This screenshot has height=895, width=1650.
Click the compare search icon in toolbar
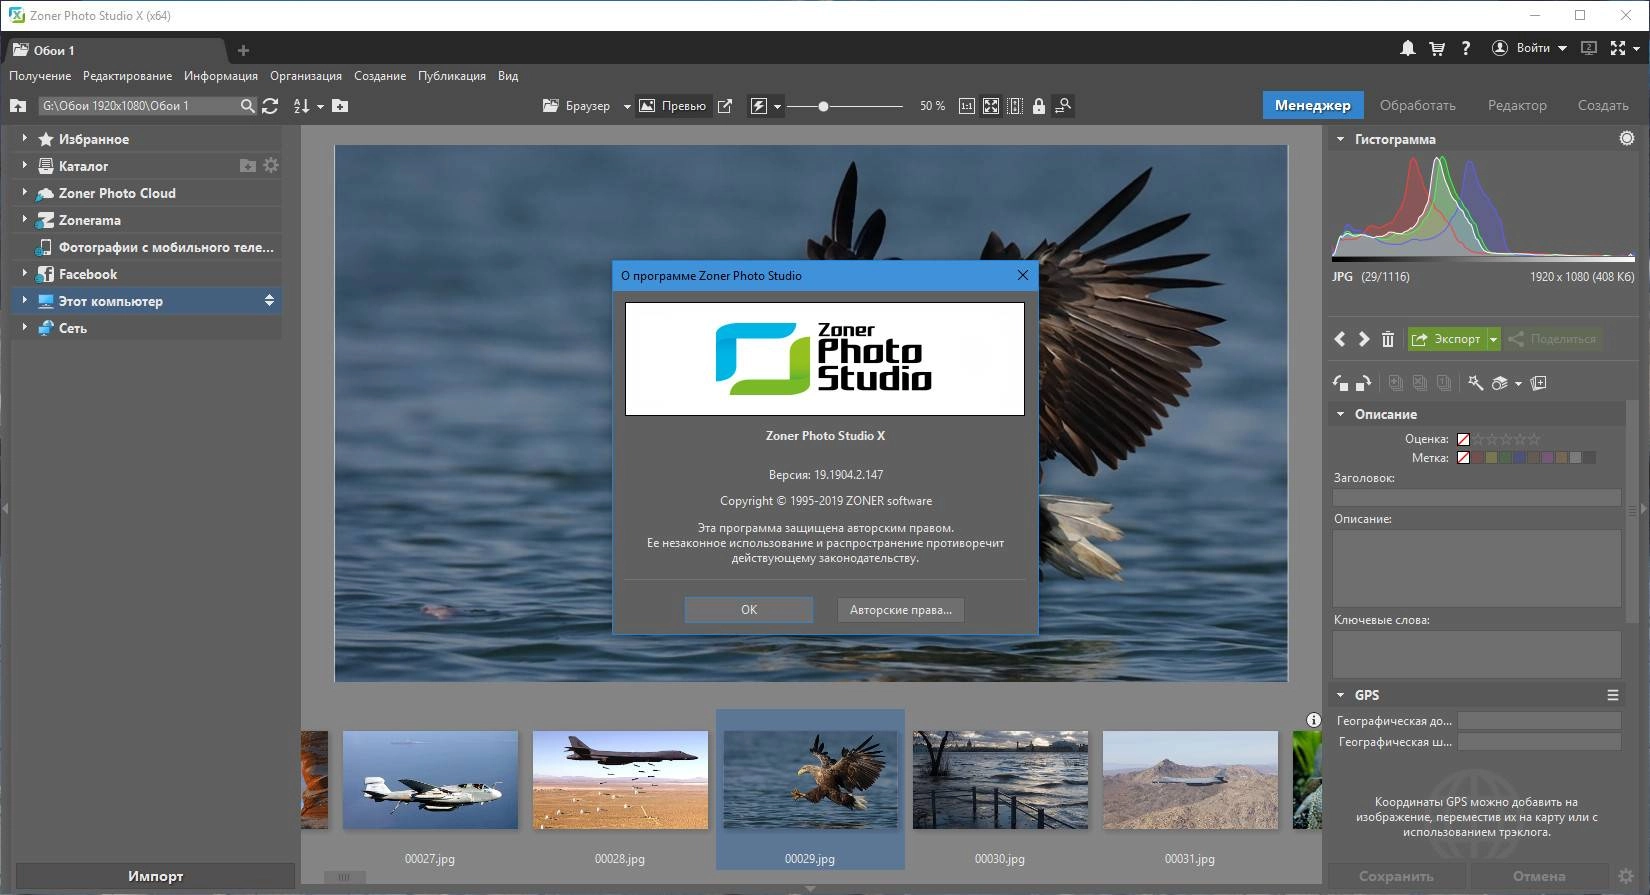coord(1063,105)
